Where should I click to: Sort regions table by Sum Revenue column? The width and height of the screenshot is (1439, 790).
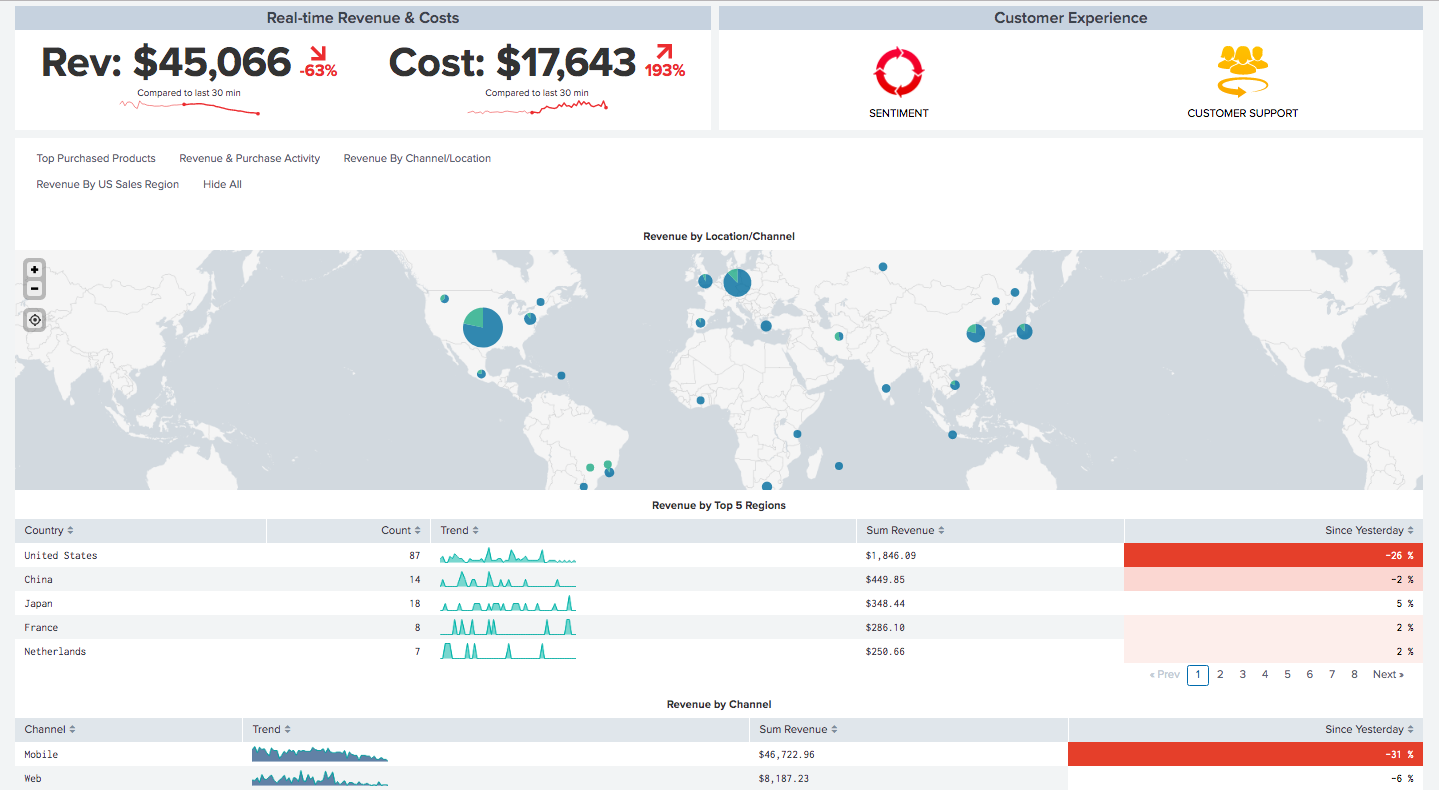905,530
